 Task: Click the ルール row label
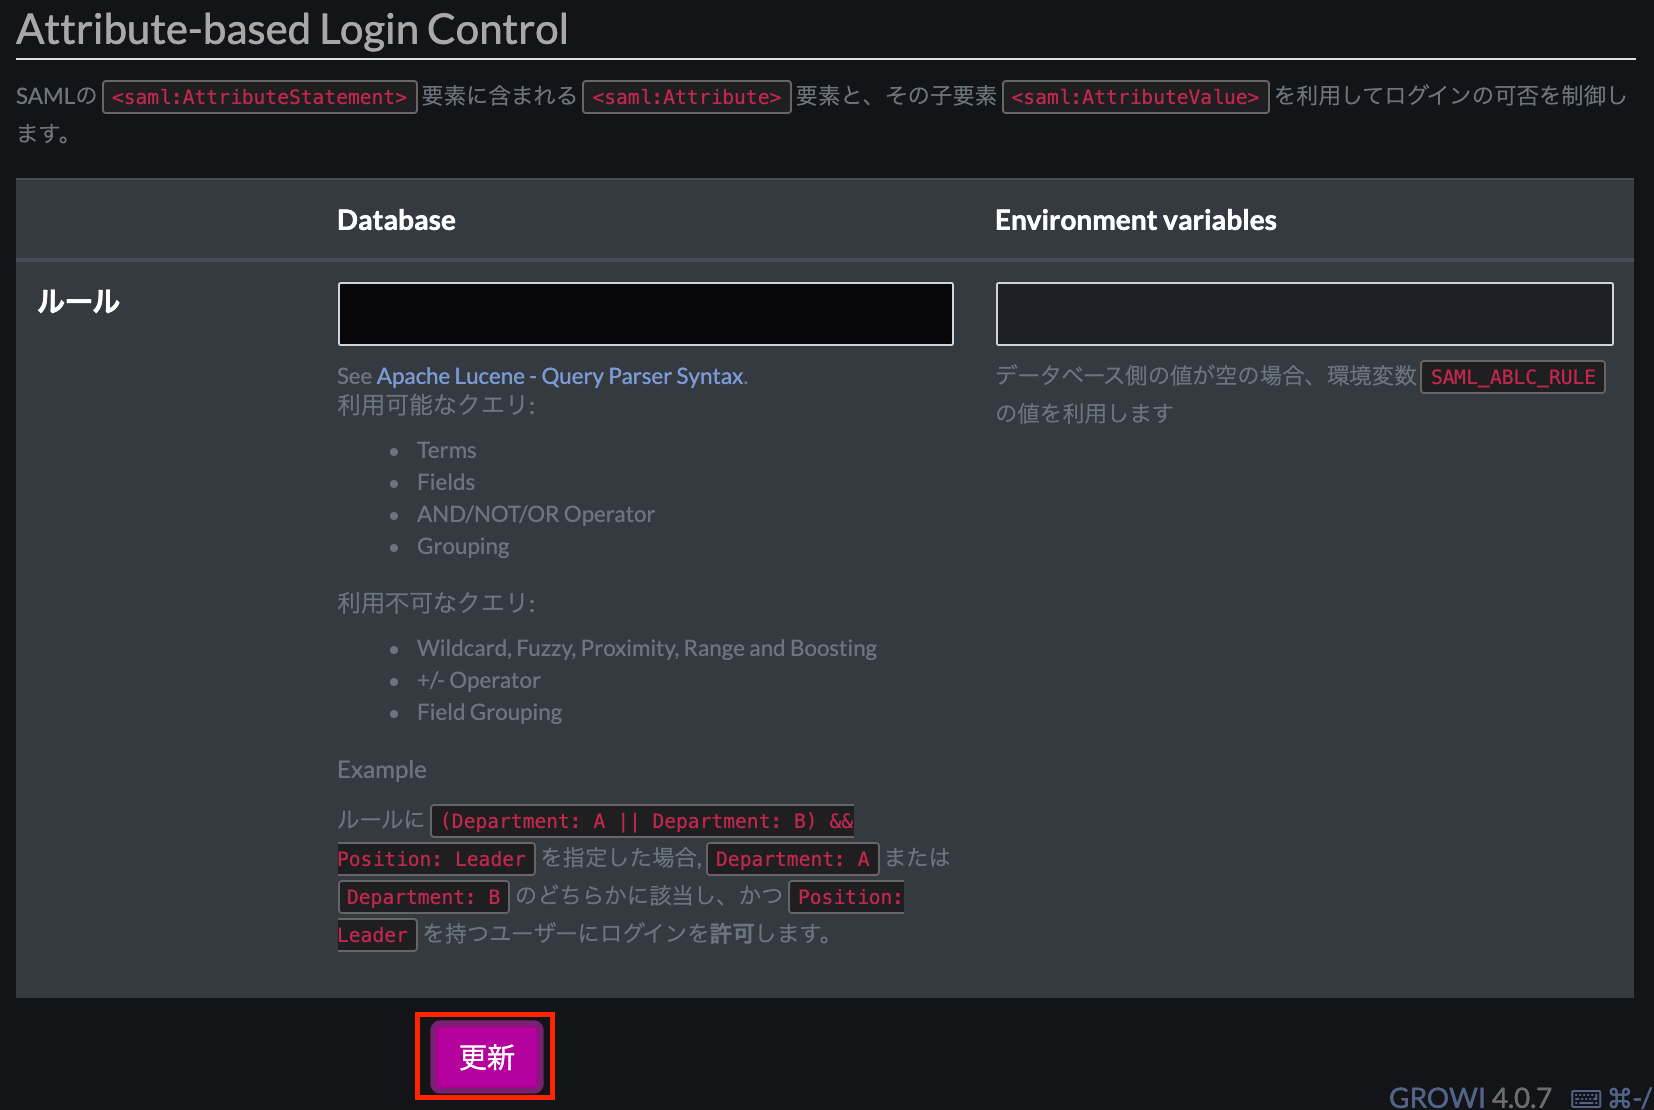tap(78, 301)
